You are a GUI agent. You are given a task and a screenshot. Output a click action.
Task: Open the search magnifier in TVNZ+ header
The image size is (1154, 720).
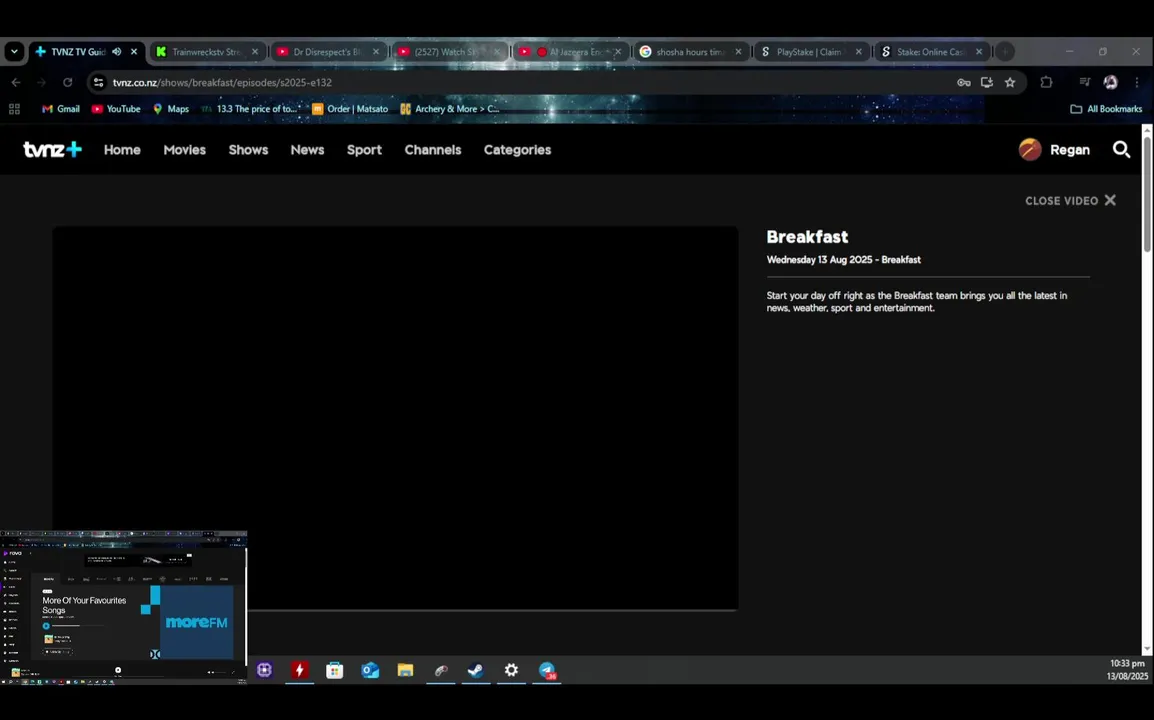tap(1121, 149)
